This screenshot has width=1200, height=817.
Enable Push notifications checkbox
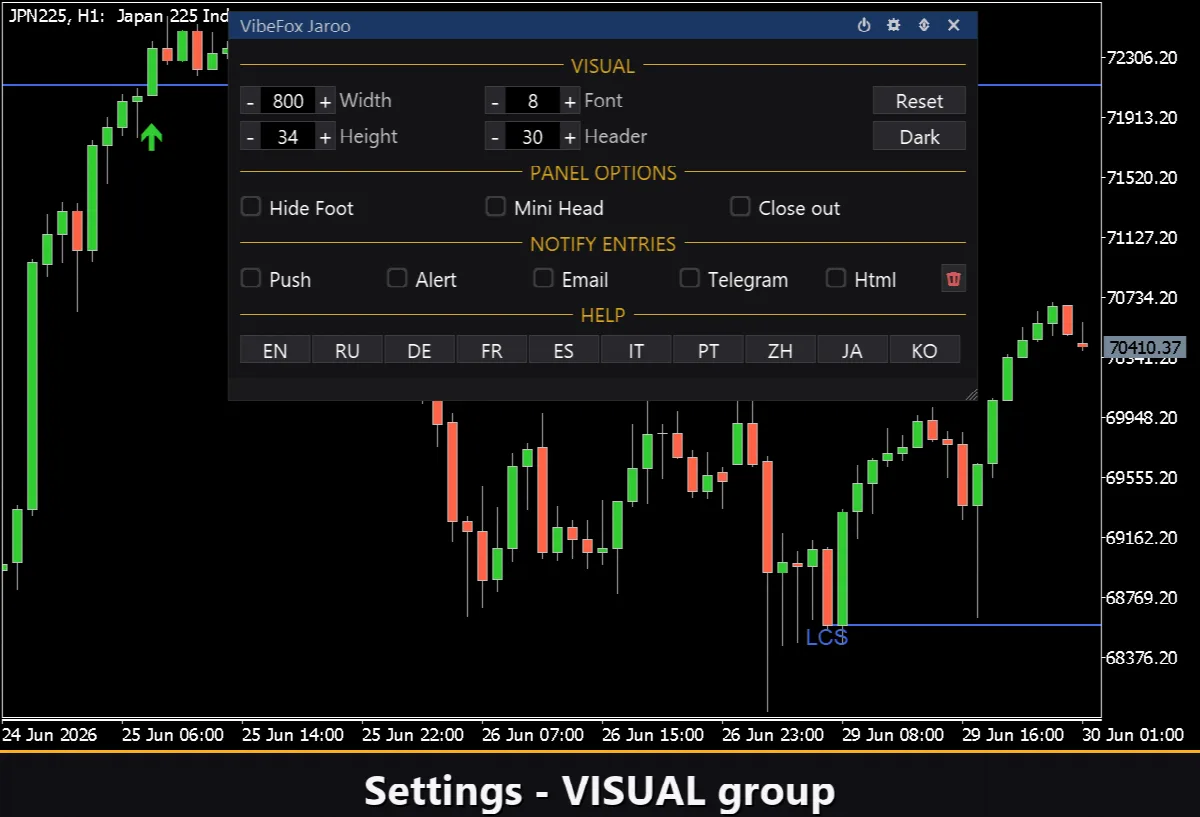point(251,278)
